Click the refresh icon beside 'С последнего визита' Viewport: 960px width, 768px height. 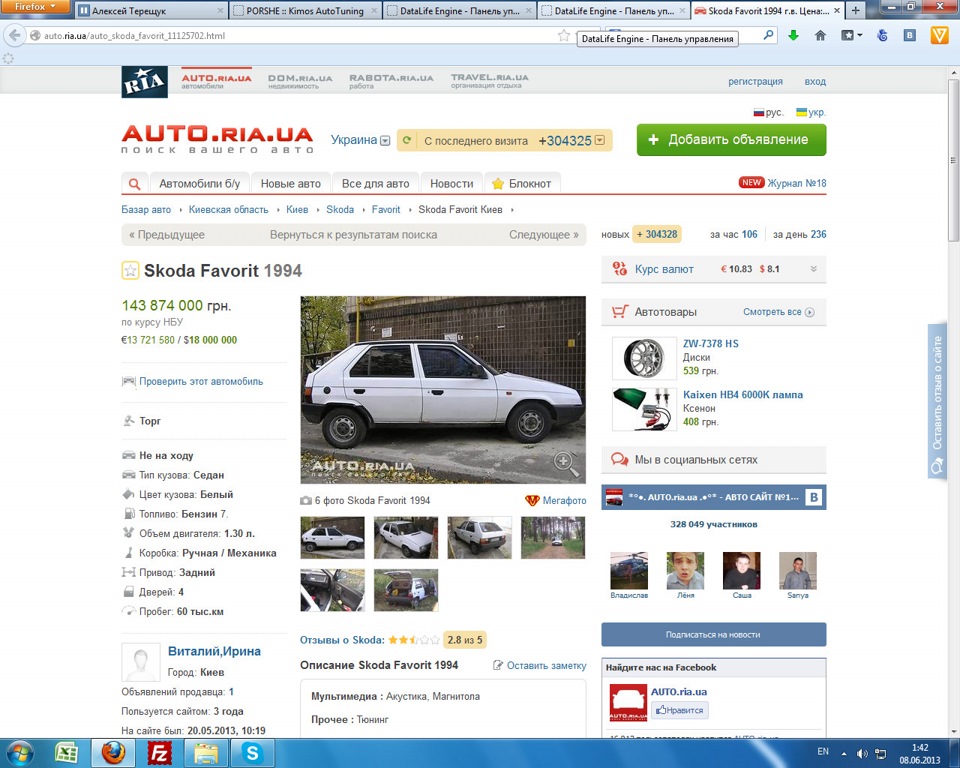point(407,140)
